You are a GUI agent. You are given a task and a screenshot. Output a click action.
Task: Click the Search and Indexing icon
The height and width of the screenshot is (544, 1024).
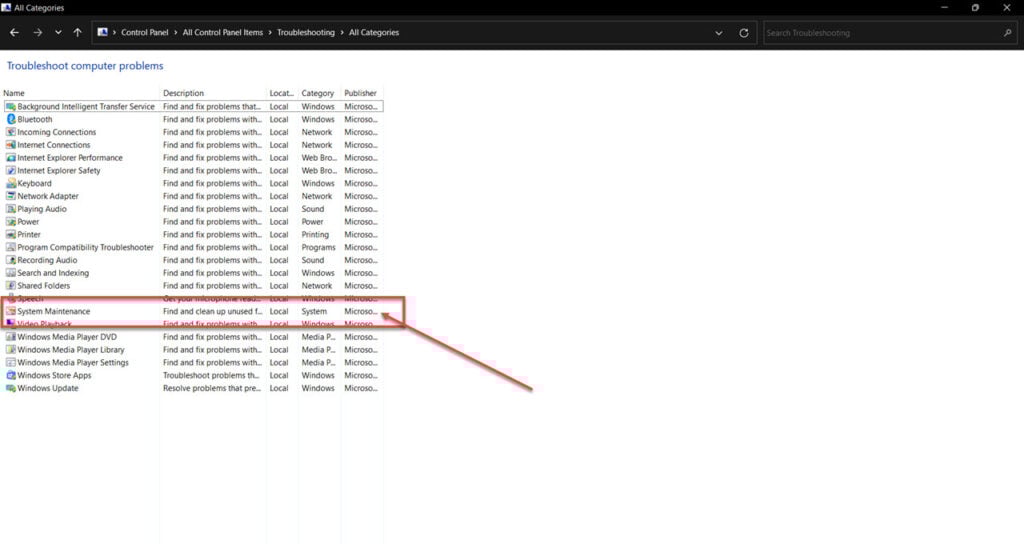tap(10, 273)
